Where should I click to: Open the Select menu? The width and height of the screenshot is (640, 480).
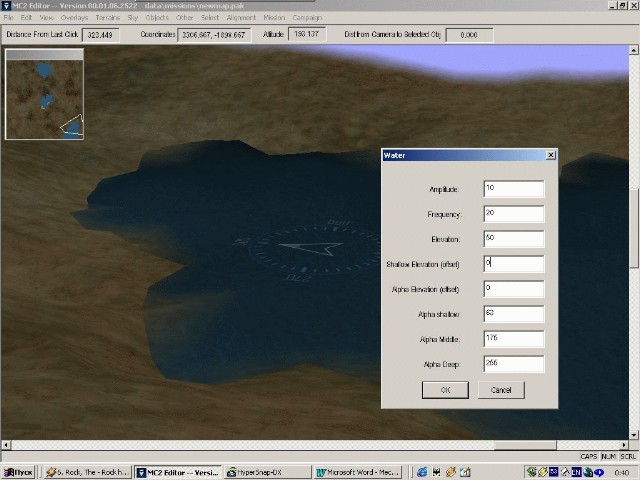pyautogui.click(x=210, y=18)
